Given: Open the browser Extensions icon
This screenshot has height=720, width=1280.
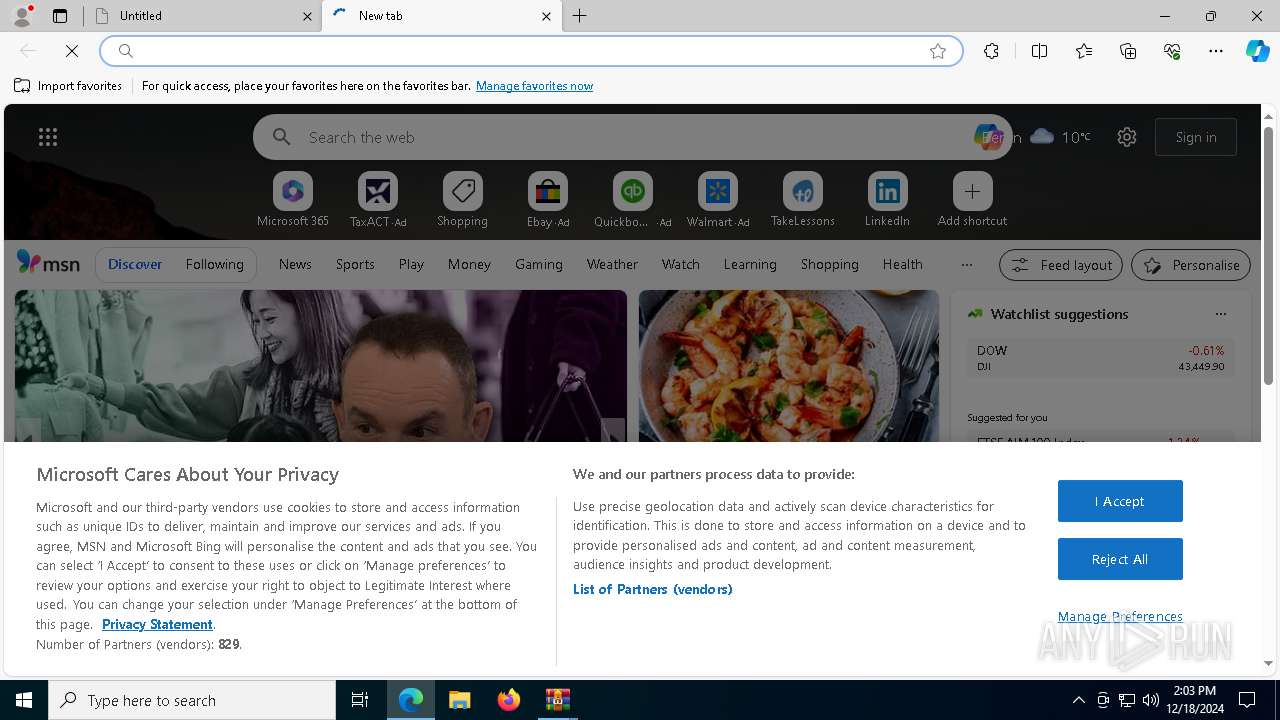Looking at the screenshot, I should tap(991, 51).
